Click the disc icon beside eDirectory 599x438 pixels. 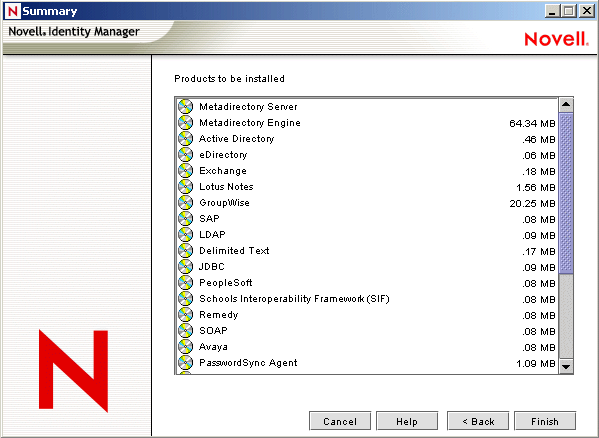click(x=186, y=155)
